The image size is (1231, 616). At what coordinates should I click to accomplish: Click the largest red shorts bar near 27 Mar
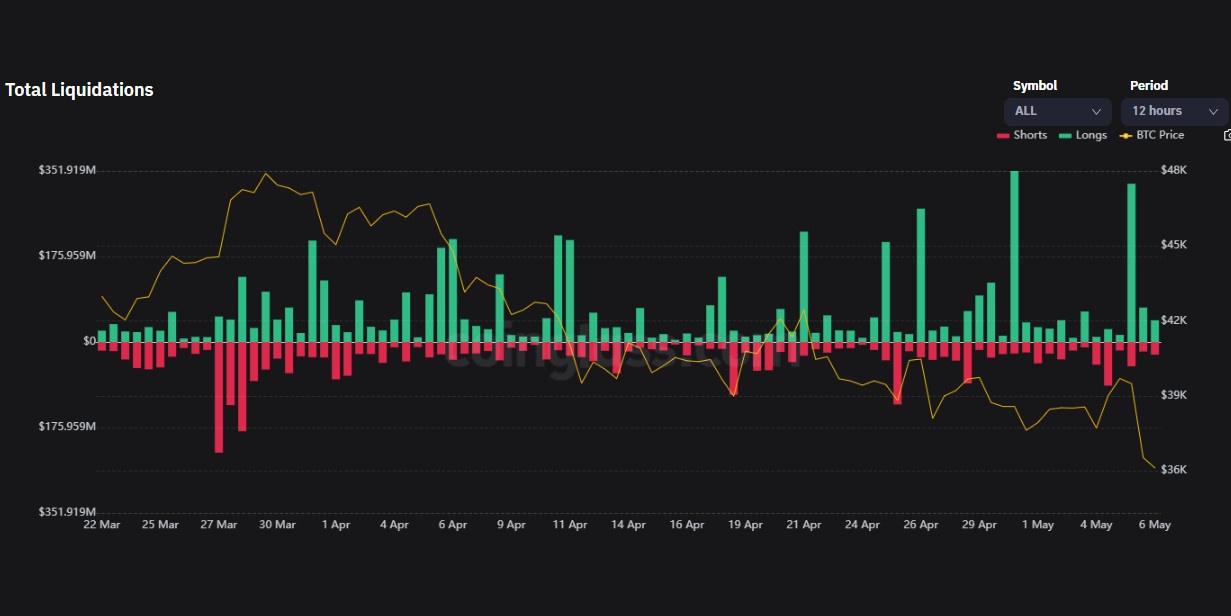click(x=219, y=397)
